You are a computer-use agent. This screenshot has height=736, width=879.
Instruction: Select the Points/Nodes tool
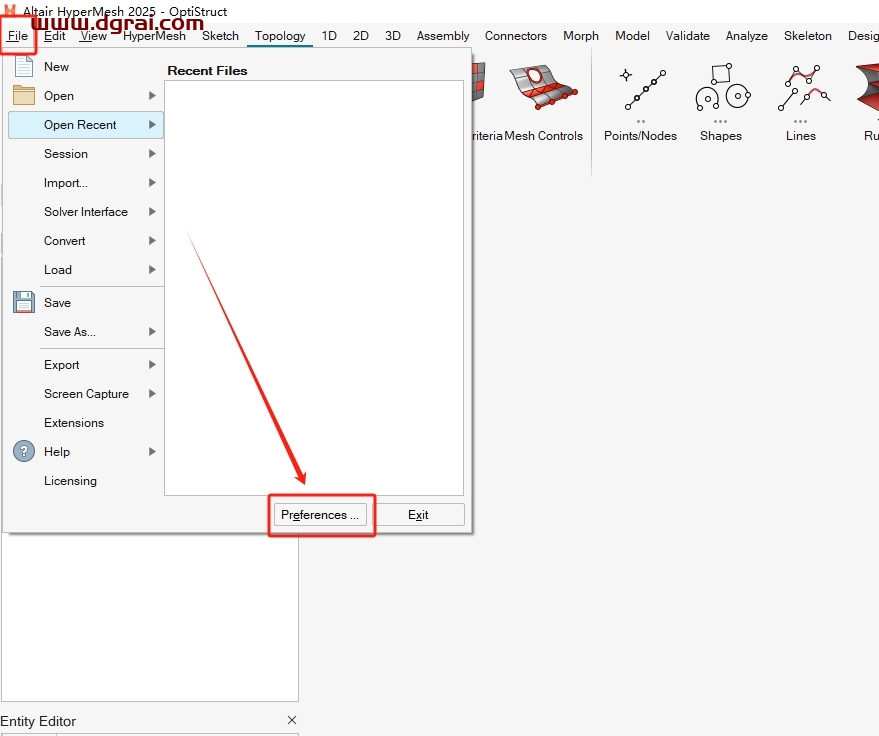pyautogui.click(x=640, y=104)
